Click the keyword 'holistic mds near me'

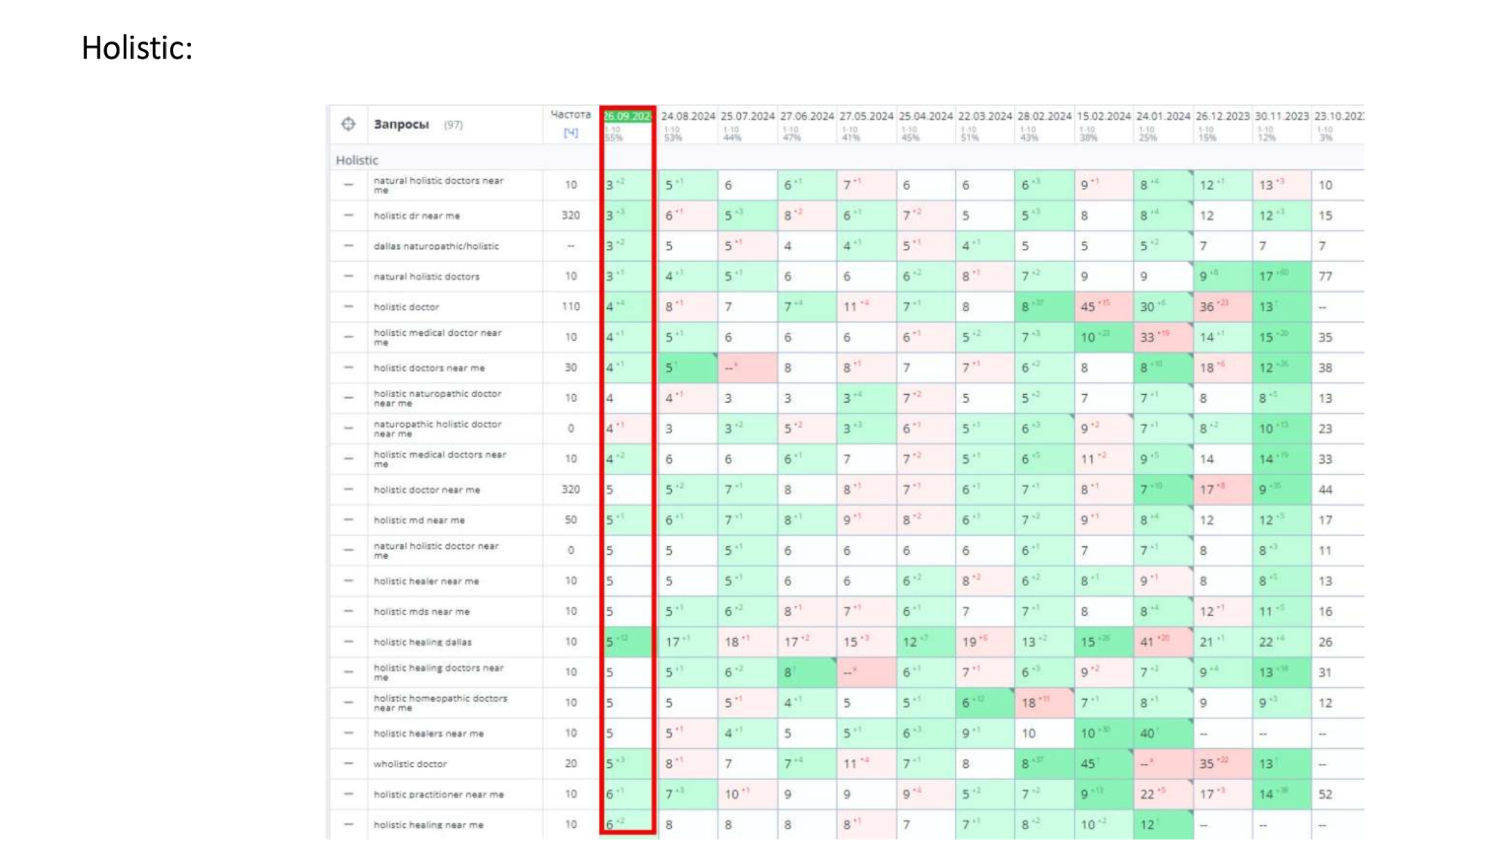(x=422, y=611)
